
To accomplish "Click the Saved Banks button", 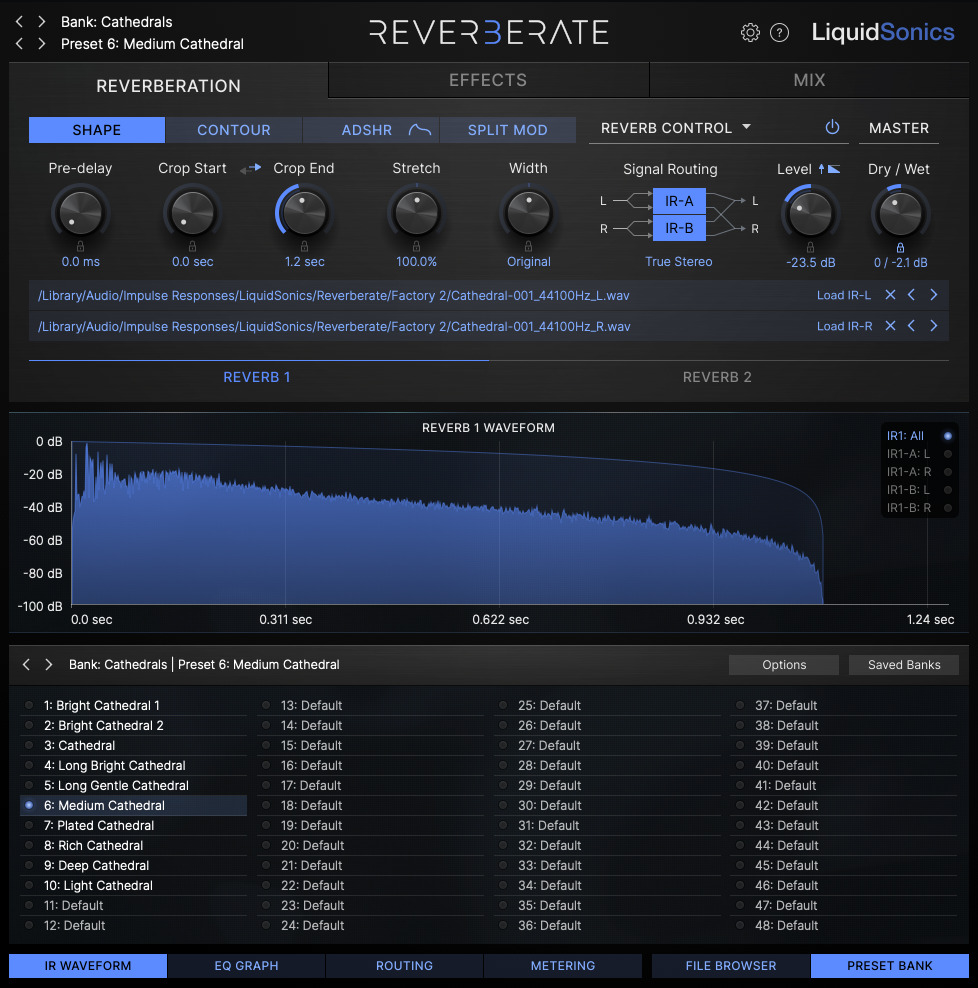I will [904, 665].
